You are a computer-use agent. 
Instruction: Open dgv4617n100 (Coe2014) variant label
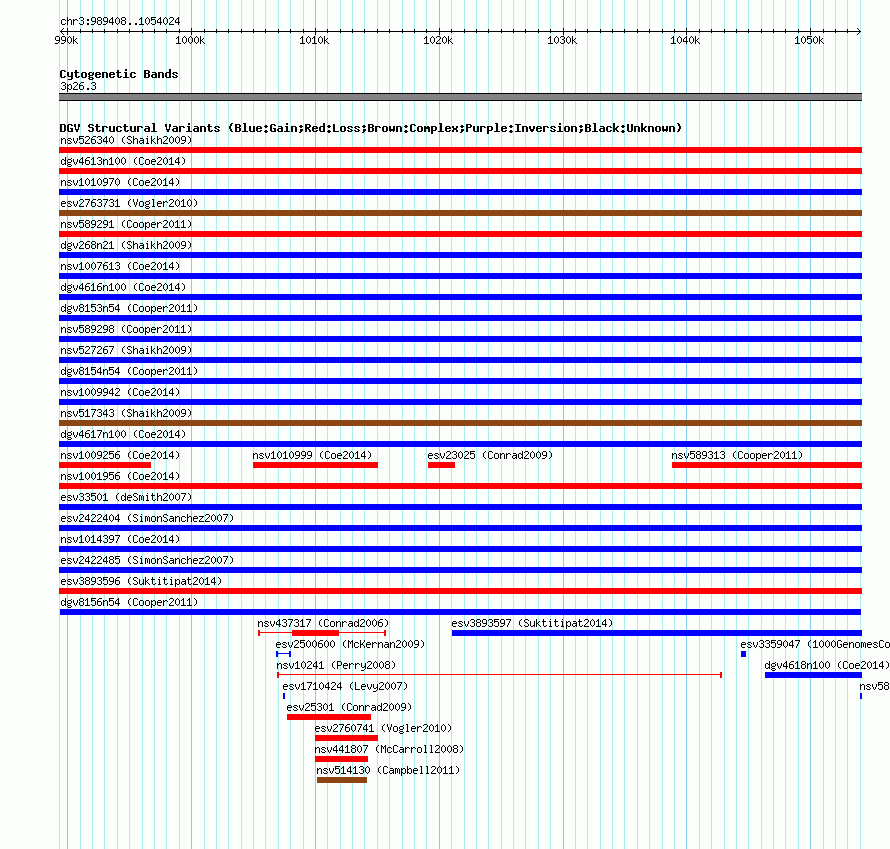(x=123, y=434)
